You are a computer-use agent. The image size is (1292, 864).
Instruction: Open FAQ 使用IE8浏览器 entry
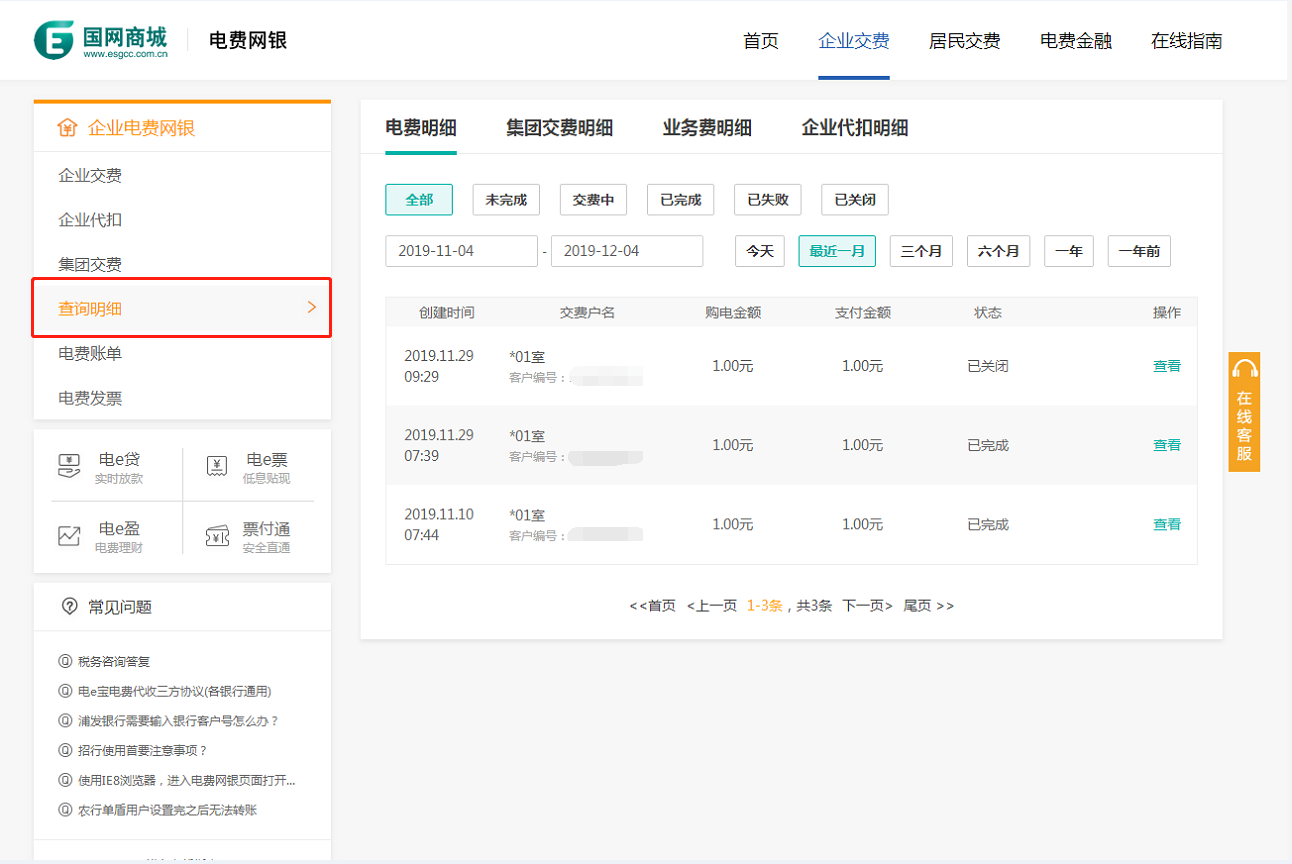[187, 780]
